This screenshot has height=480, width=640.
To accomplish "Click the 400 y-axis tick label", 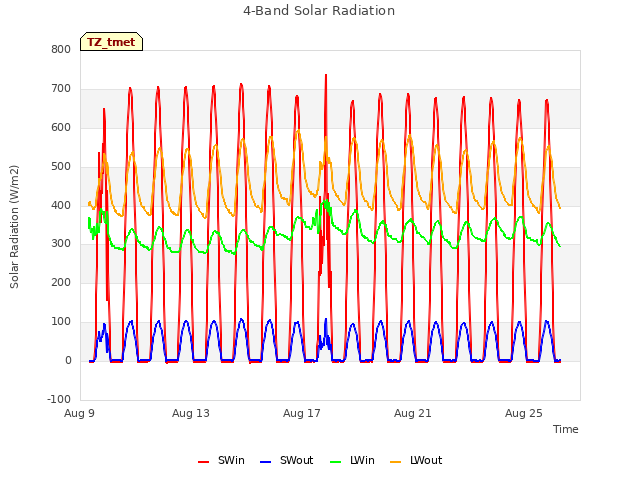I will tap(61, 205).
